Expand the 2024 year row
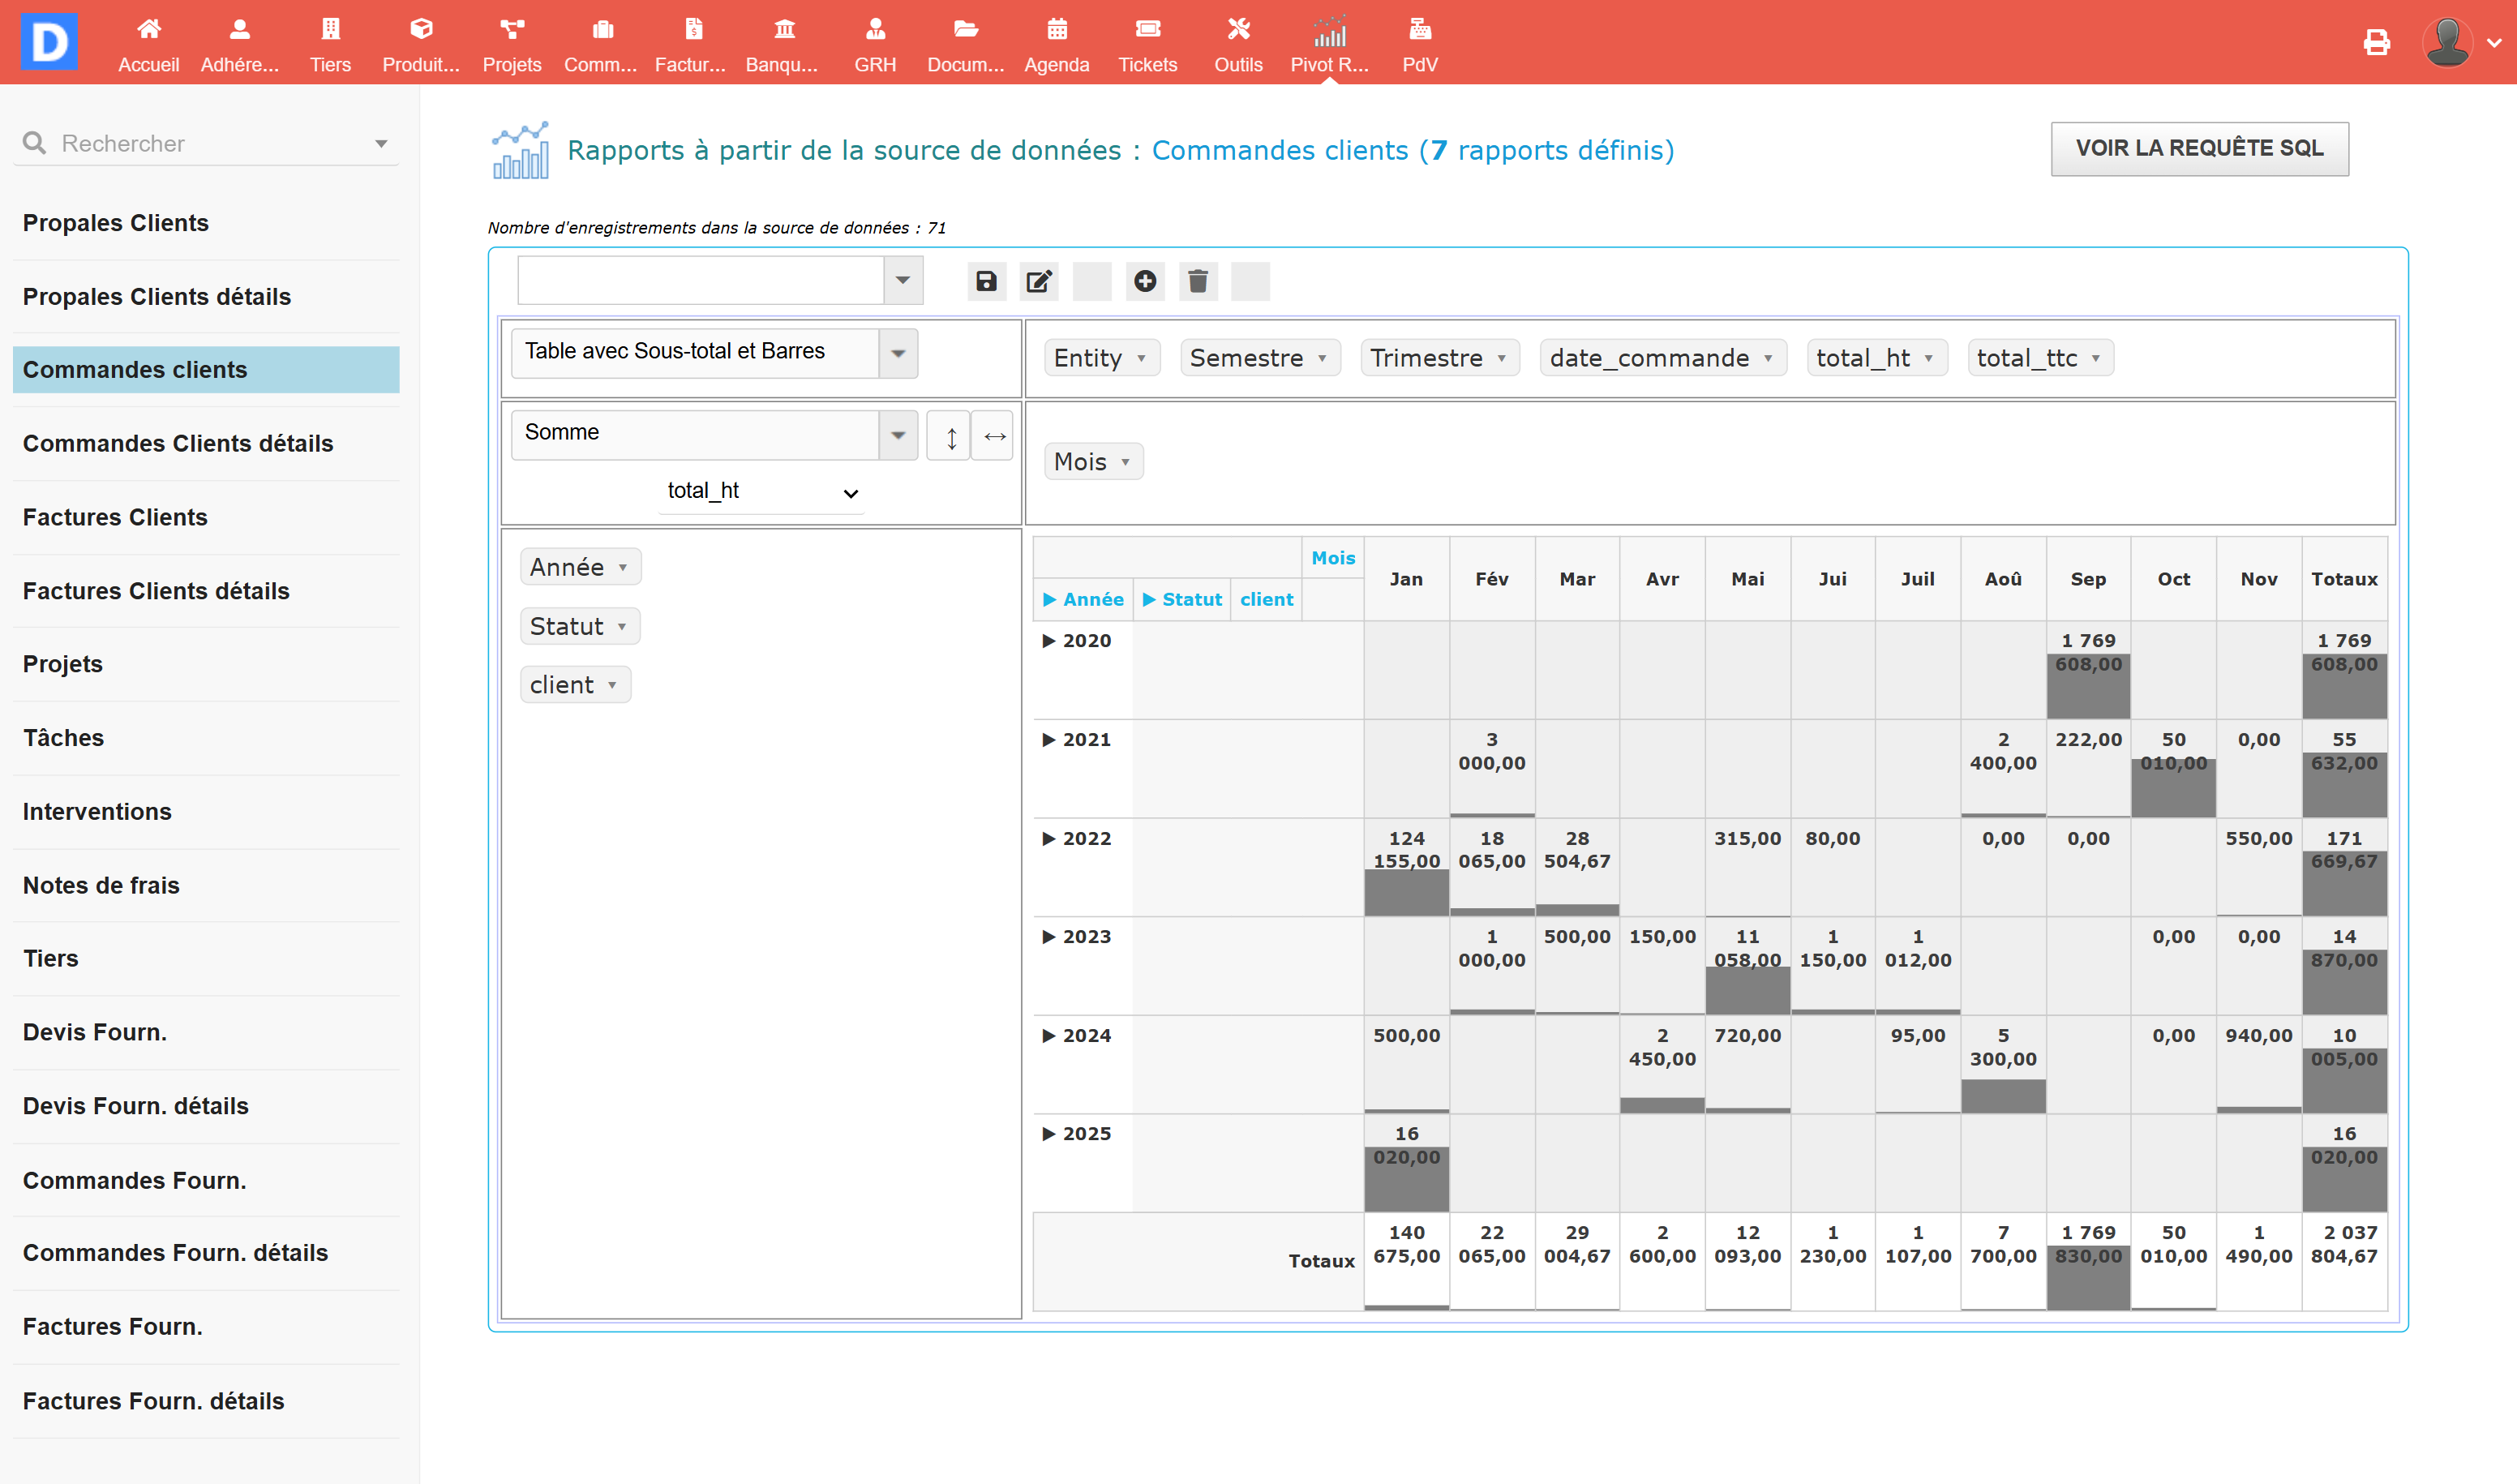2517x1484 pixels. point(1048,1035)
